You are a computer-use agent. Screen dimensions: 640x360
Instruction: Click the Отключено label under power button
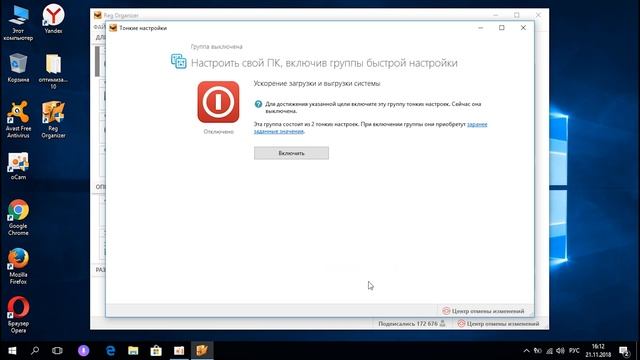[x=218, y=132]
